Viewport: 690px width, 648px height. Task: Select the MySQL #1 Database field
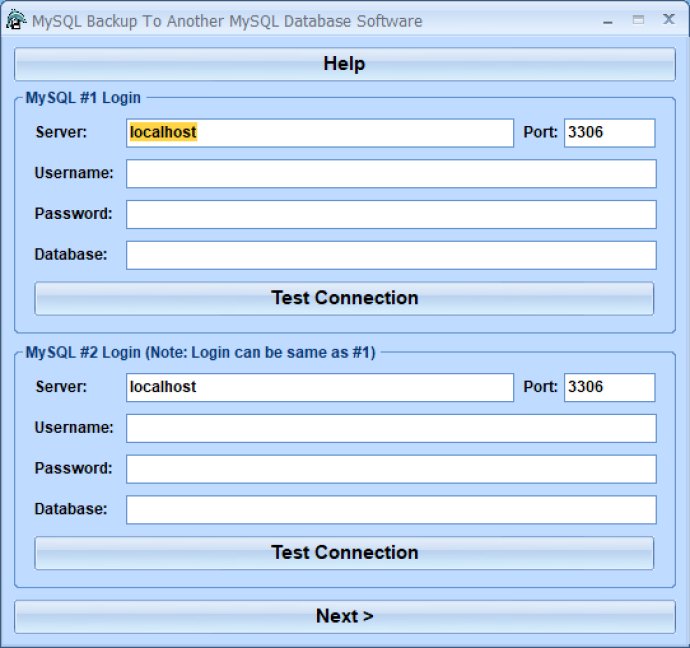(x=391, y=255)
